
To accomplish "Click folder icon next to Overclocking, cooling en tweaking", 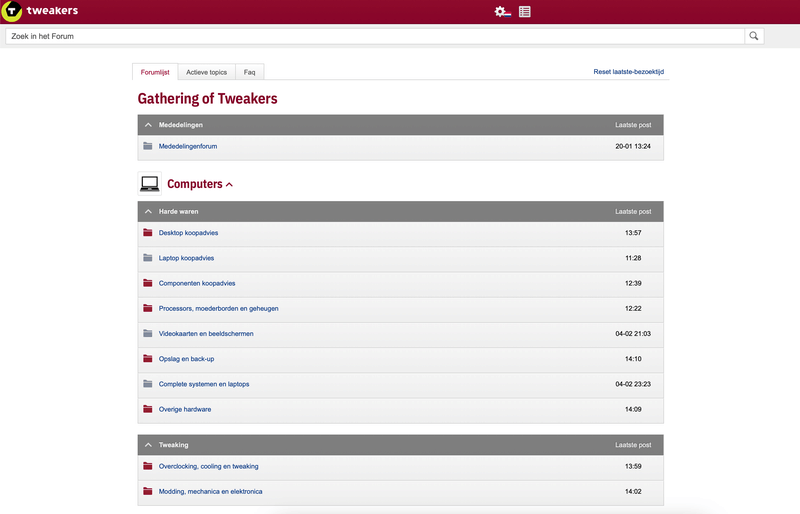I will tap(148, 466).
